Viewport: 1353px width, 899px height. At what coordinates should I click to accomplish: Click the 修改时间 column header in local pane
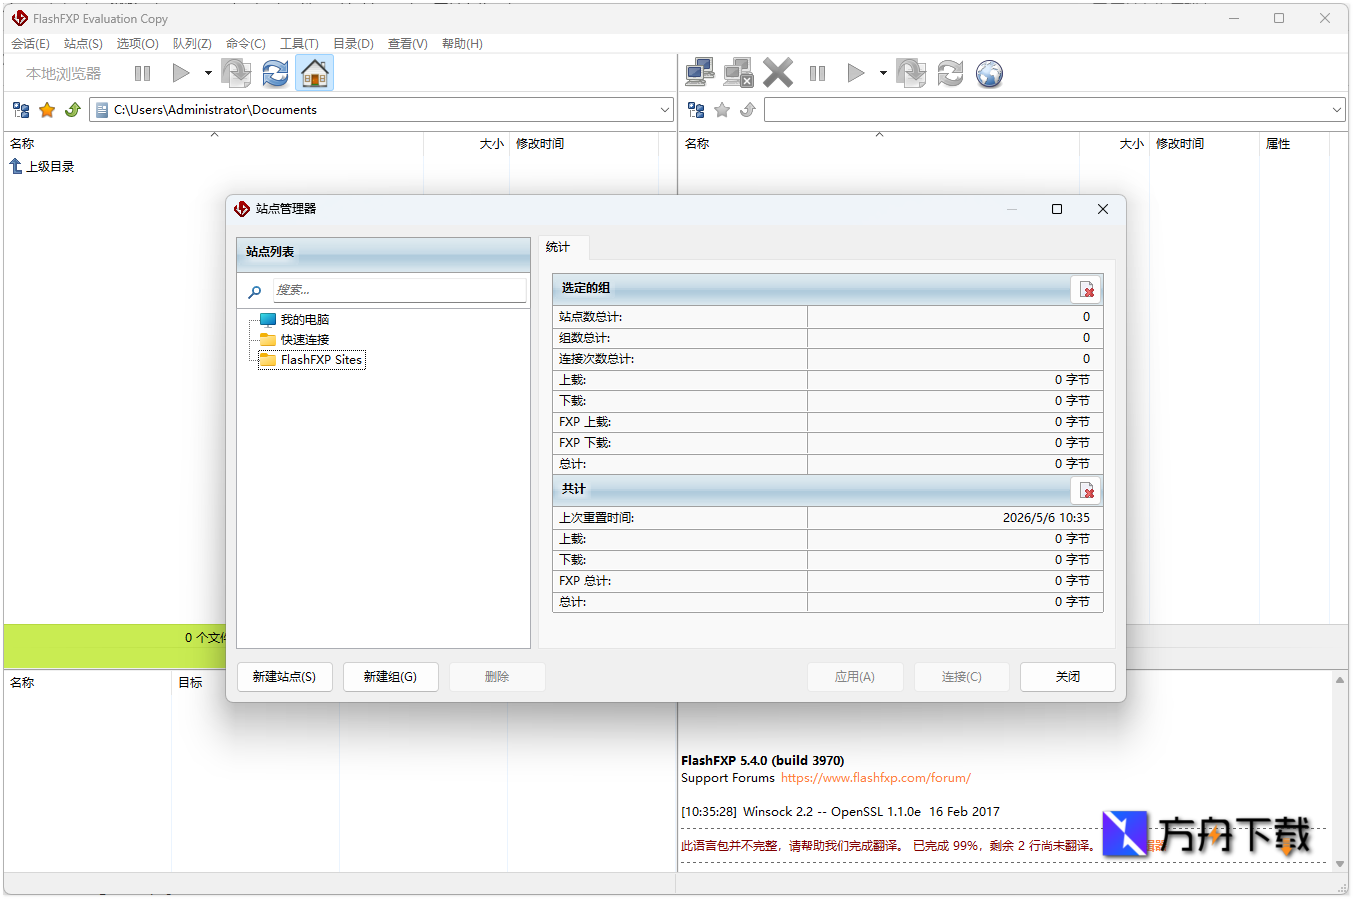tap(540, 144)
